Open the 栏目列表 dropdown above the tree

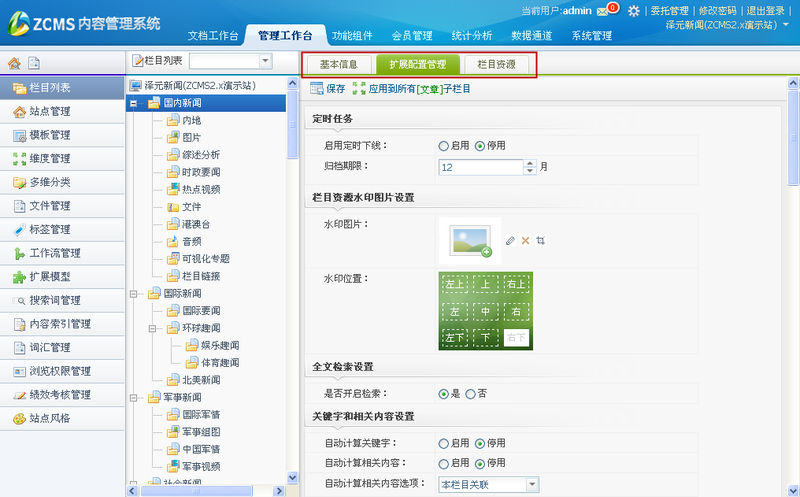point(264,62)
